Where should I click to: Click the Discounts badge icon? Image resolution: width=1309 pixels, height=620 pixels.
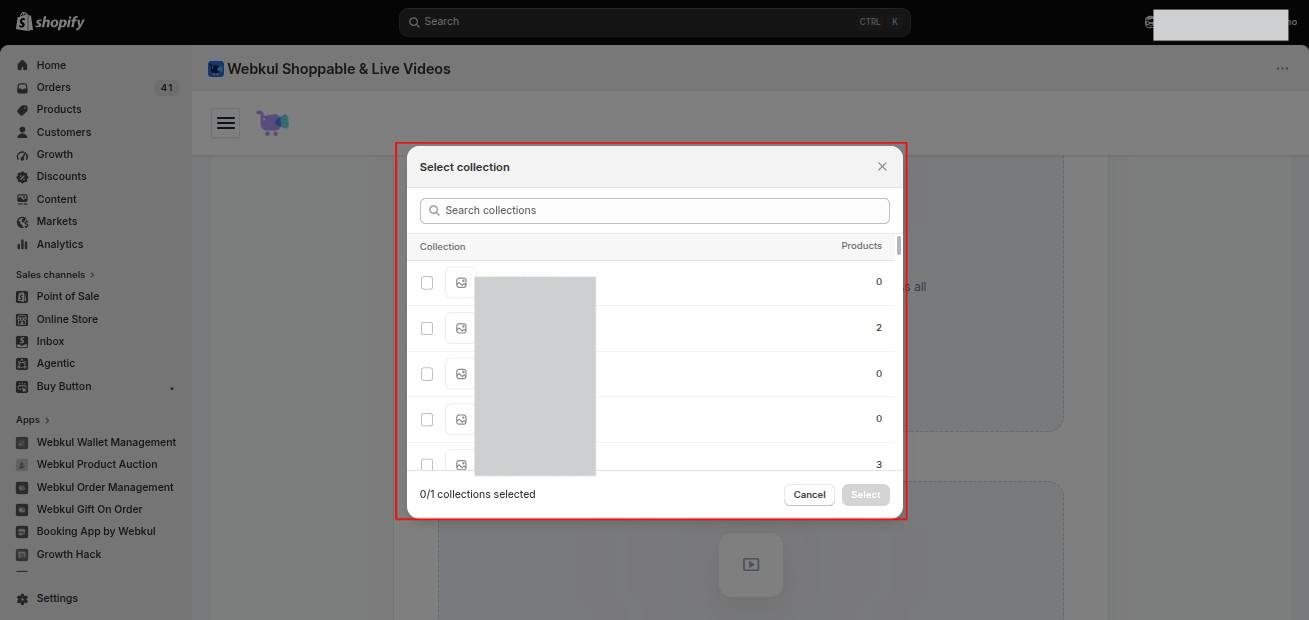23,176
